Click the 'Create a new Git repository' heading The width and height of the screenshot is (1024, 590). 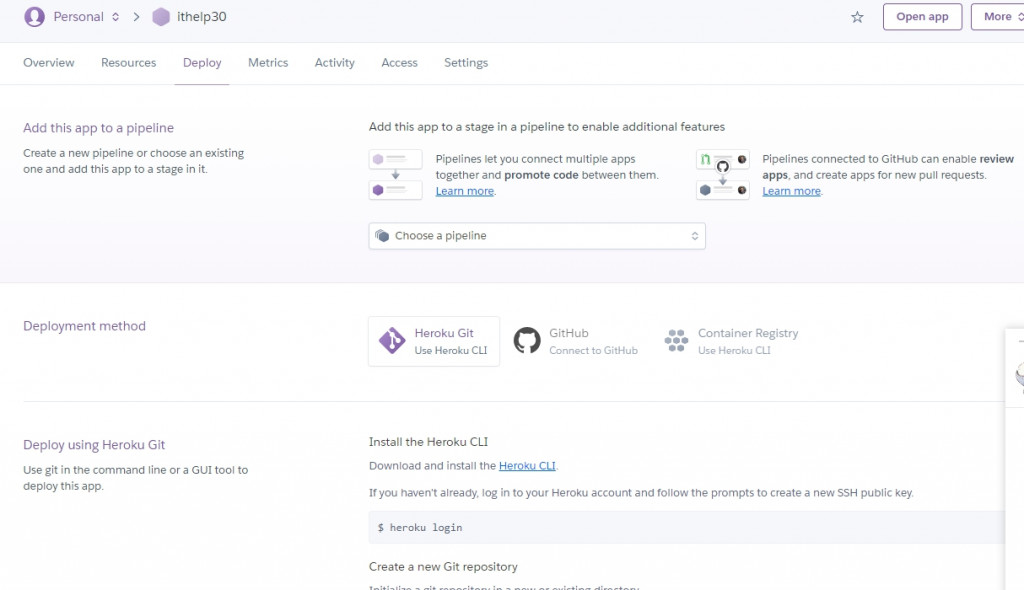point(443,567)
